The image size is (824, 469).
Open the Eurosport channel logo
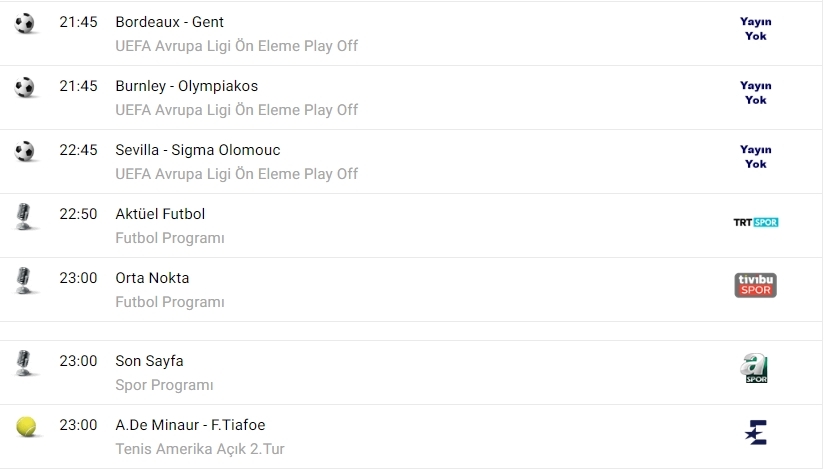tap(756, 432)
